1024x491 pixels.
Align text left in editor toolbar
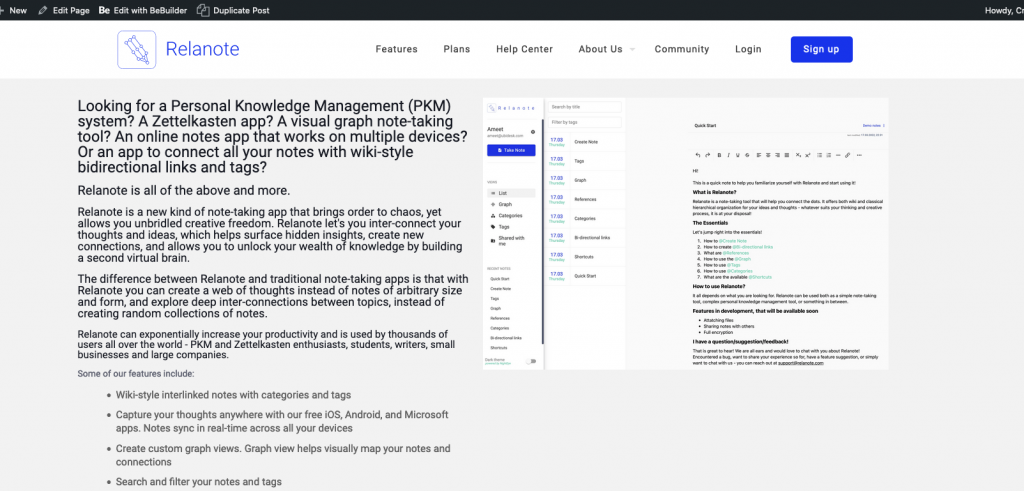pos(759,155)
